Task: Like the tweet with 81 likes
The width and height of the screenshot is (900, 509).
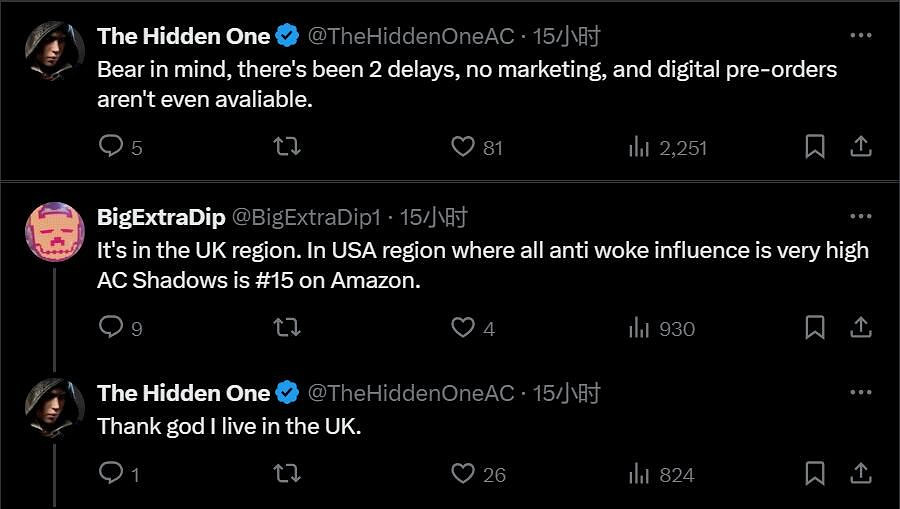Action: click(x=462, y=147)
